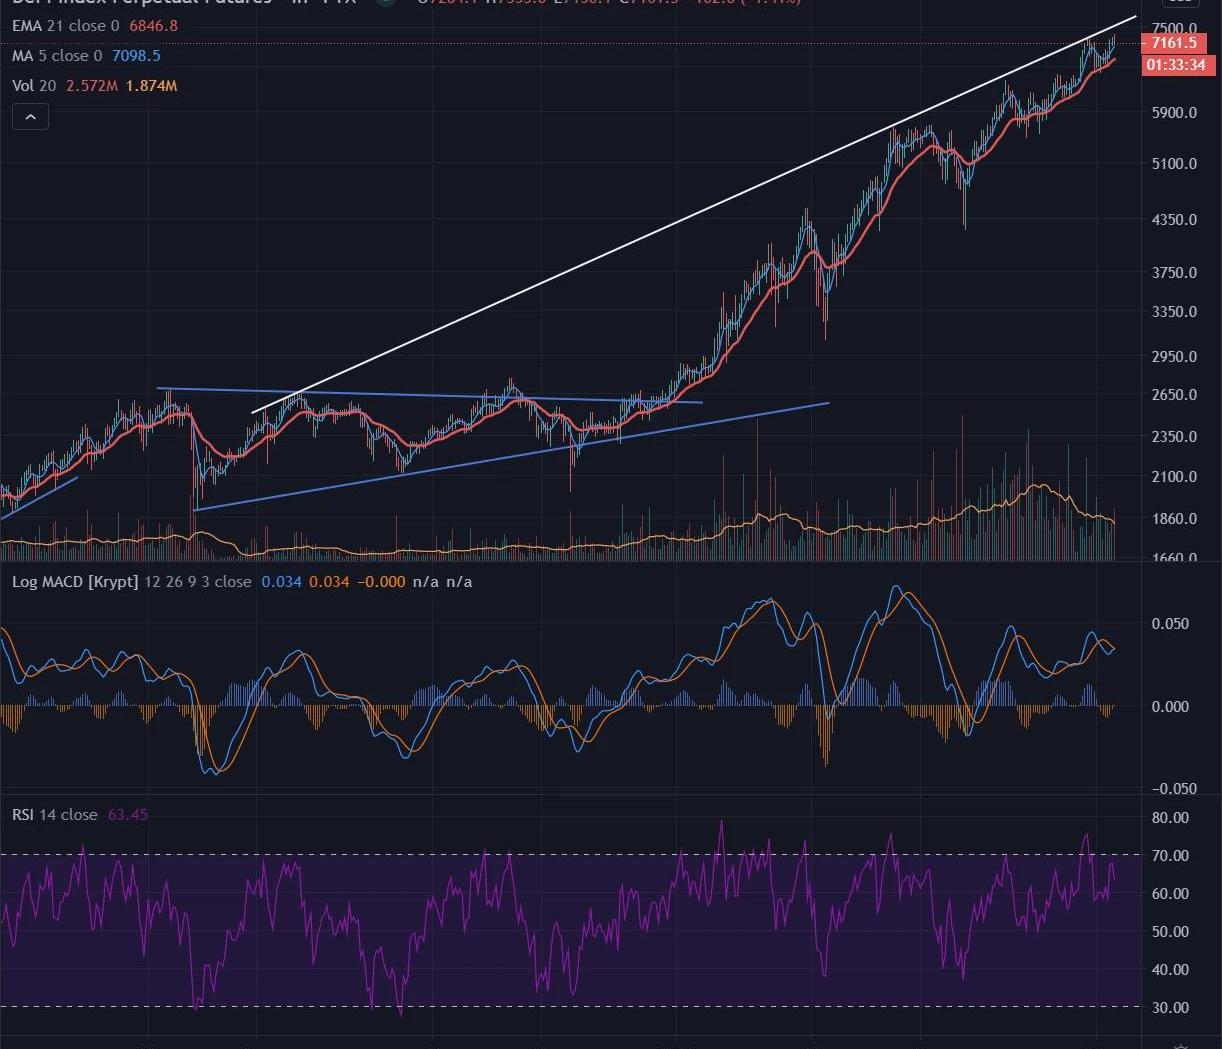1222x1049 pixels.
Task: Click the 01:33:34 bar countdown label
Action: [1175, 65]
